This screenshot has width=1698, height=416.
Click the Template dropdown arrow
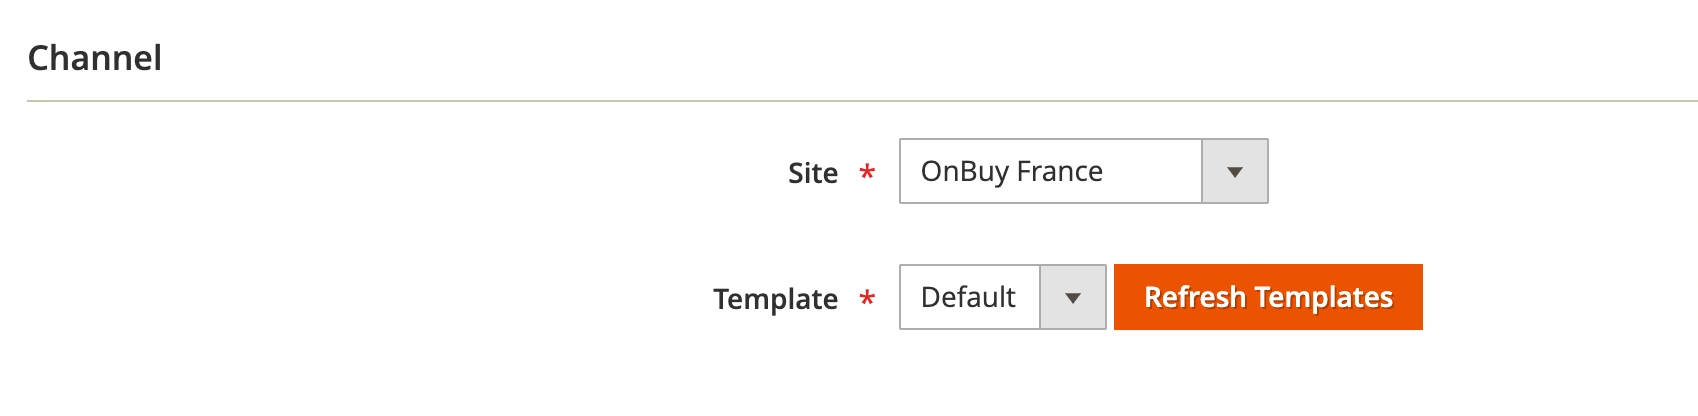click(1073, 298)
